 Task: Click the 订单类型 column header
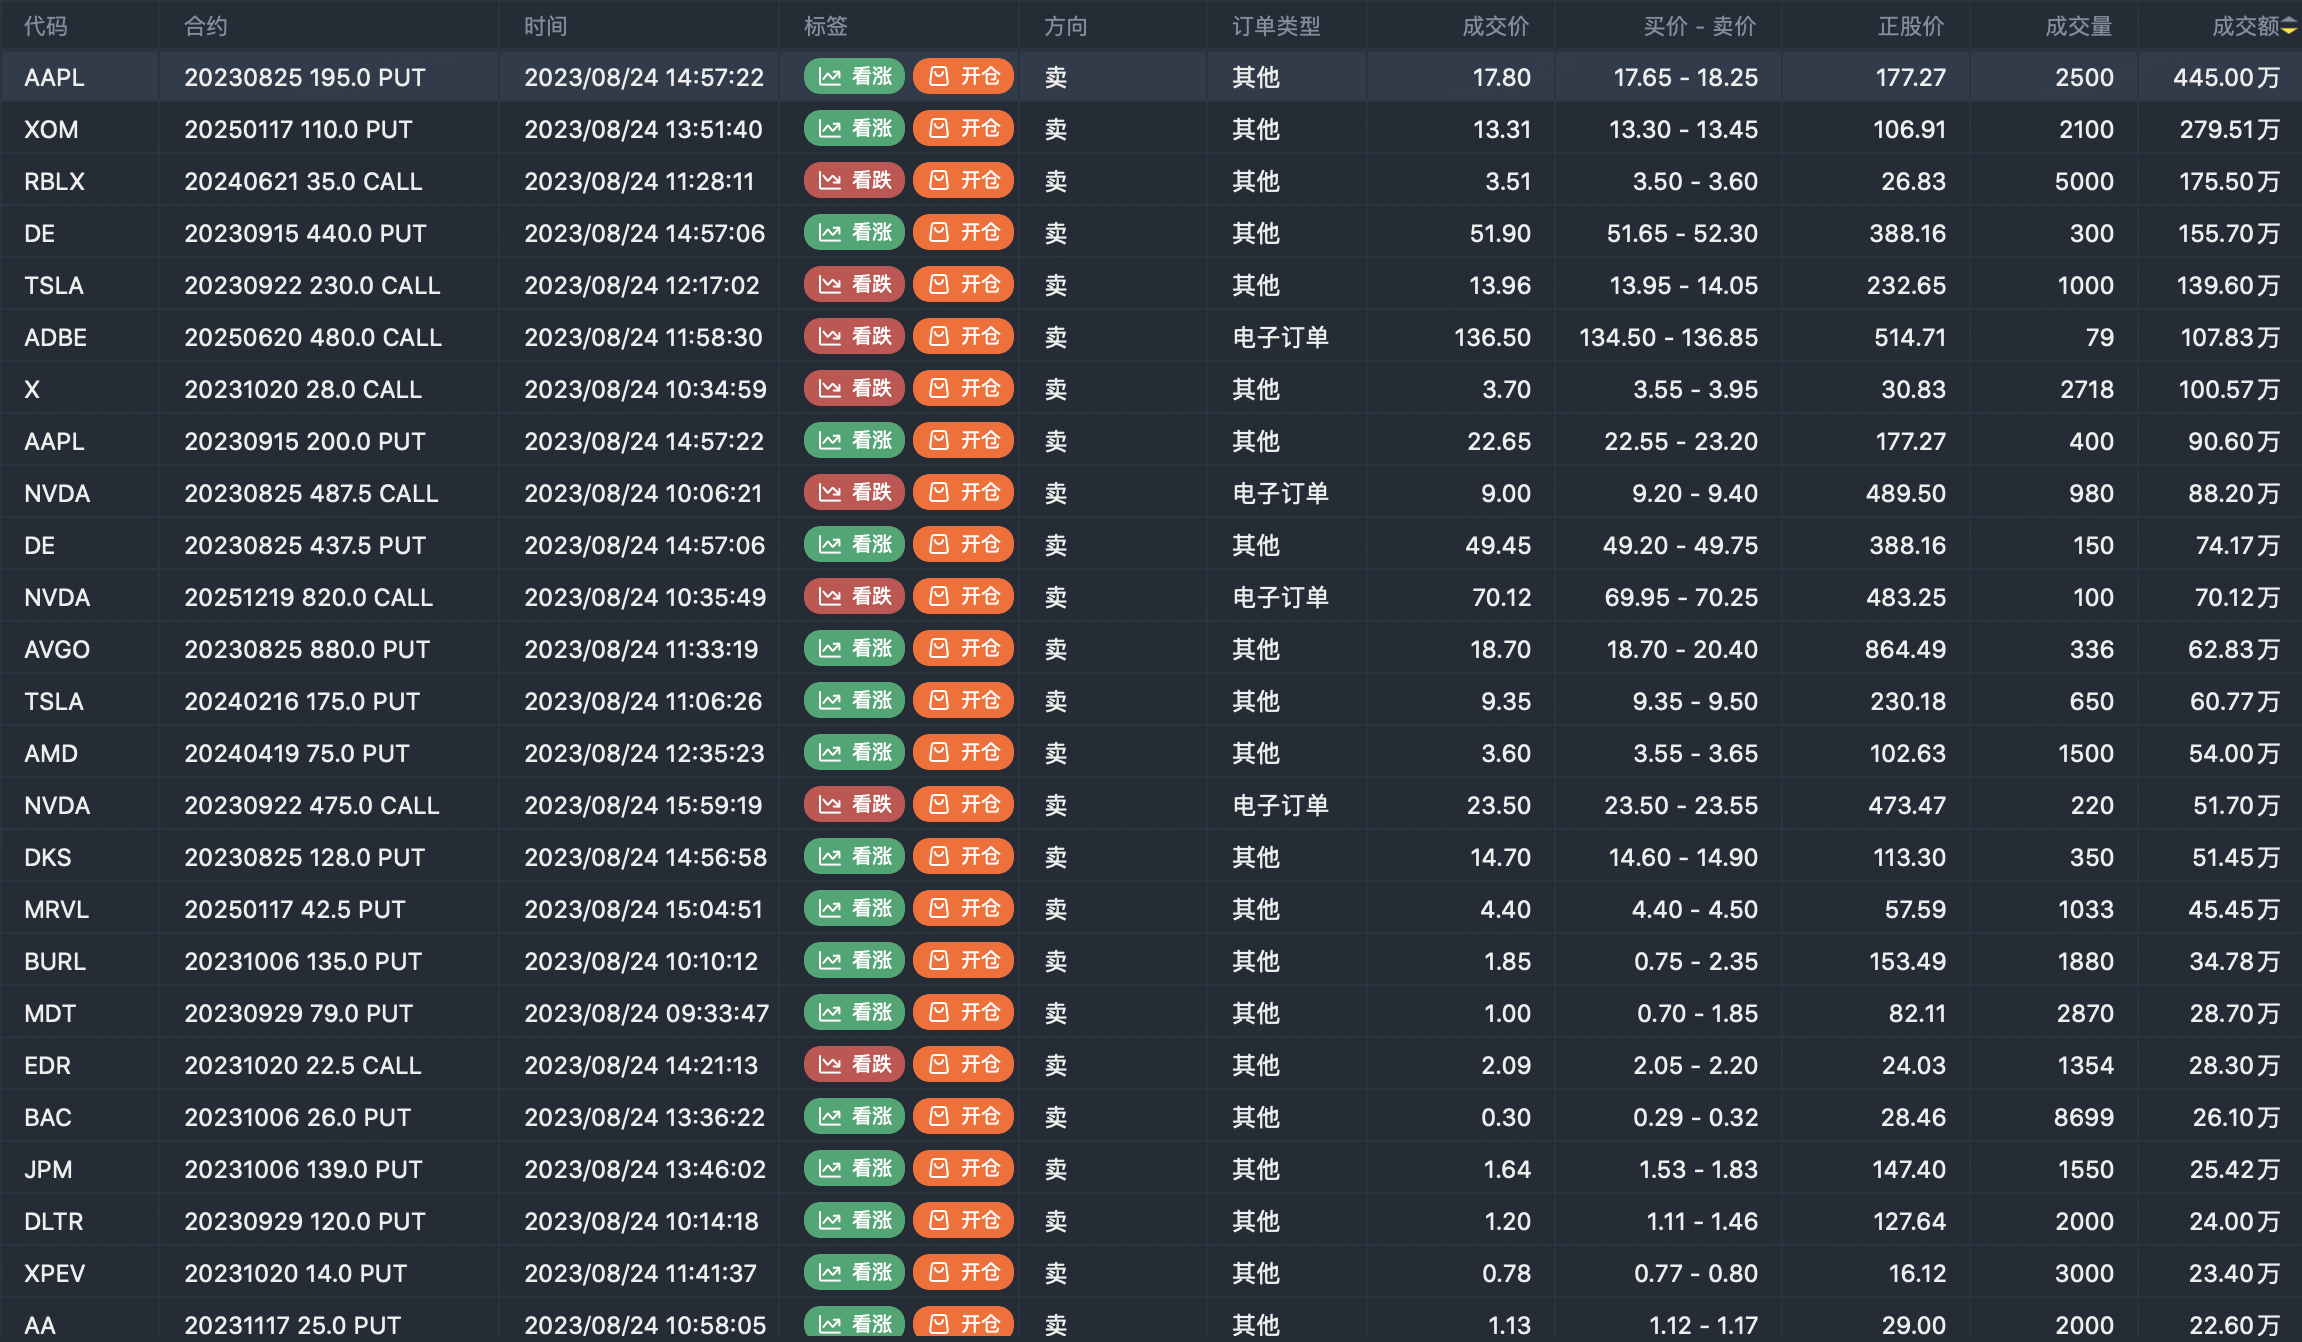[1276, 27]
